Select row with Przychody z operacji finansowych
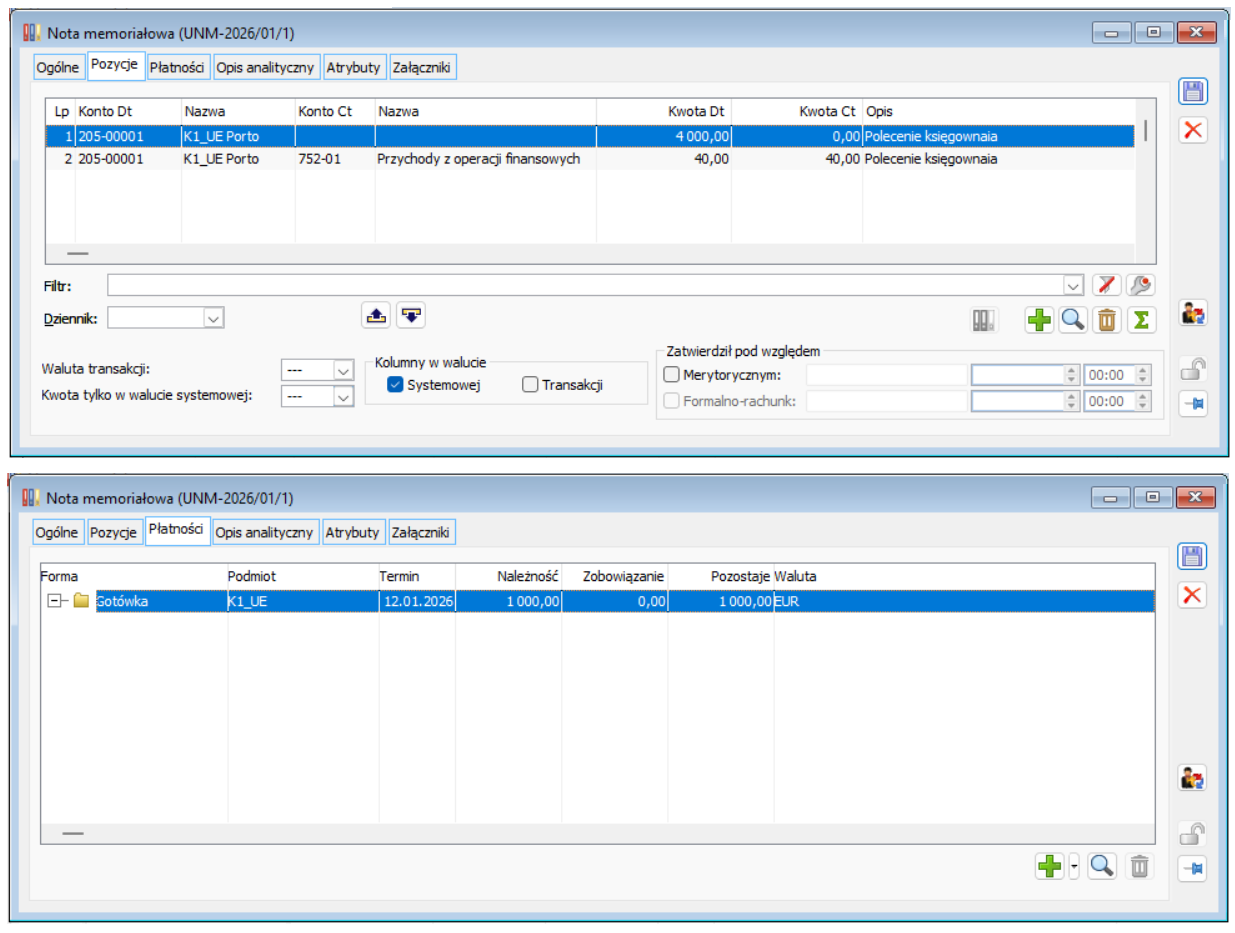The width and height of the screenshot is (1235, 933). 478,159
